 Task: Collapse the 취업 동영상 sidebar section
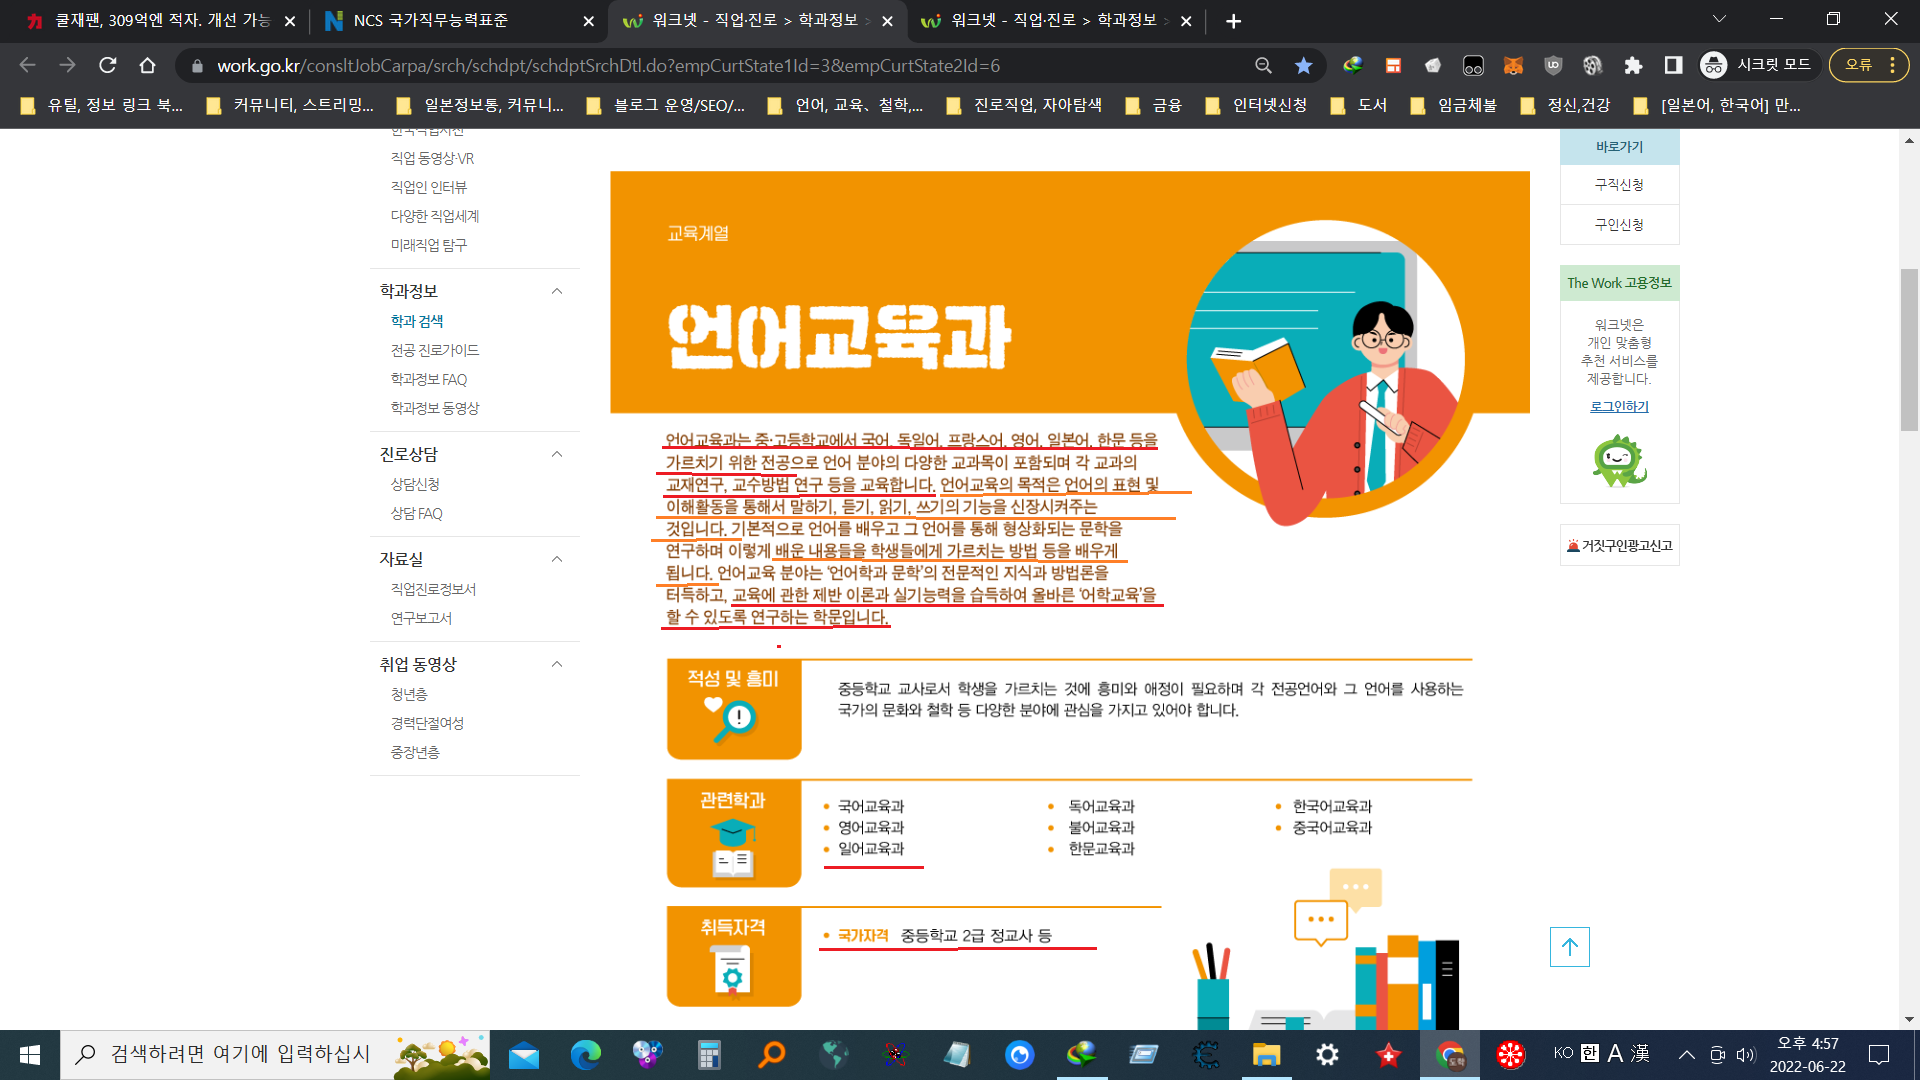point(557,664)
